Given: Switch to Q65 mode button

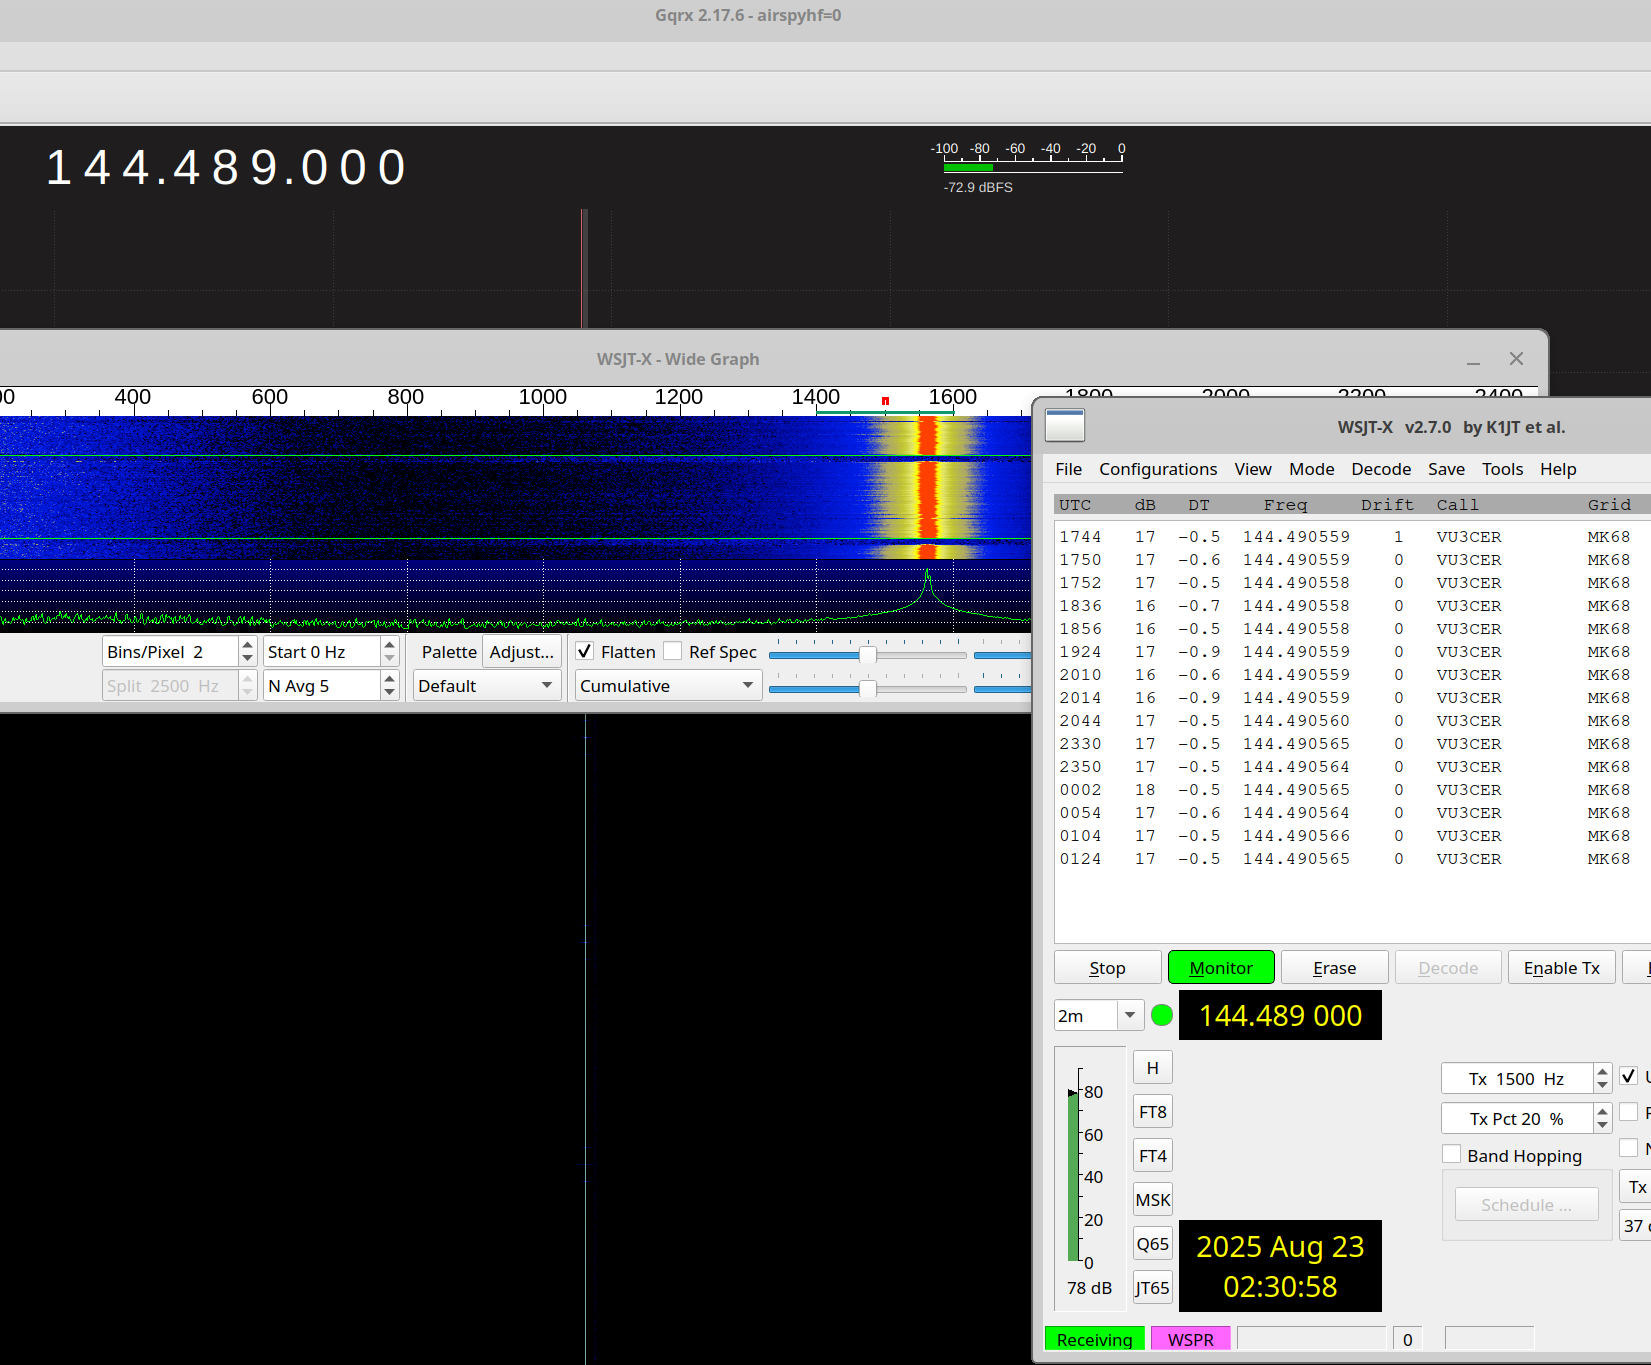Looking at the screenshot, I should pyautogui.click(x=1152, y=1244).
